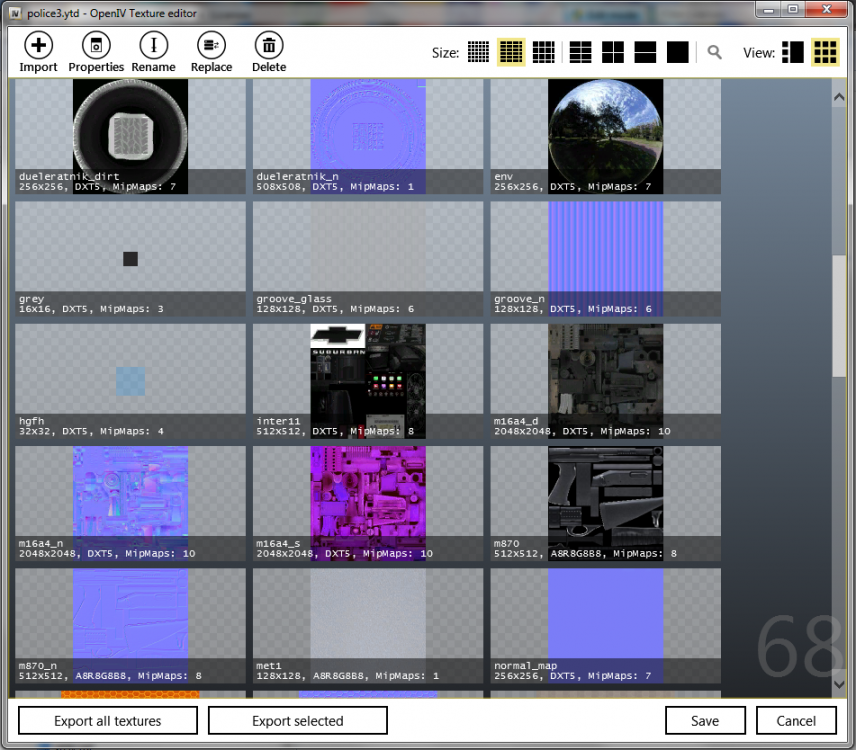
Task: Click the Rename texture icon
Action: pos(153,45)
